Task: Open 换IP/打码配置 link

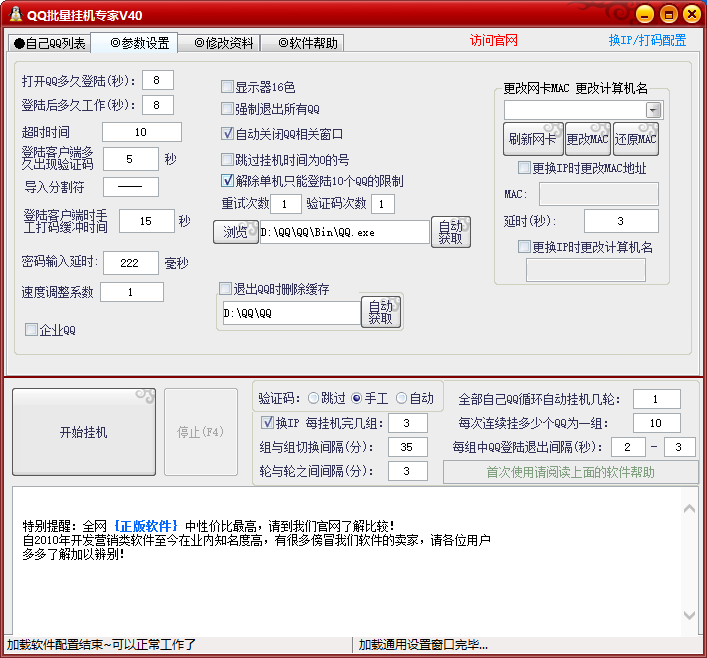Action: tap(647, 41)
